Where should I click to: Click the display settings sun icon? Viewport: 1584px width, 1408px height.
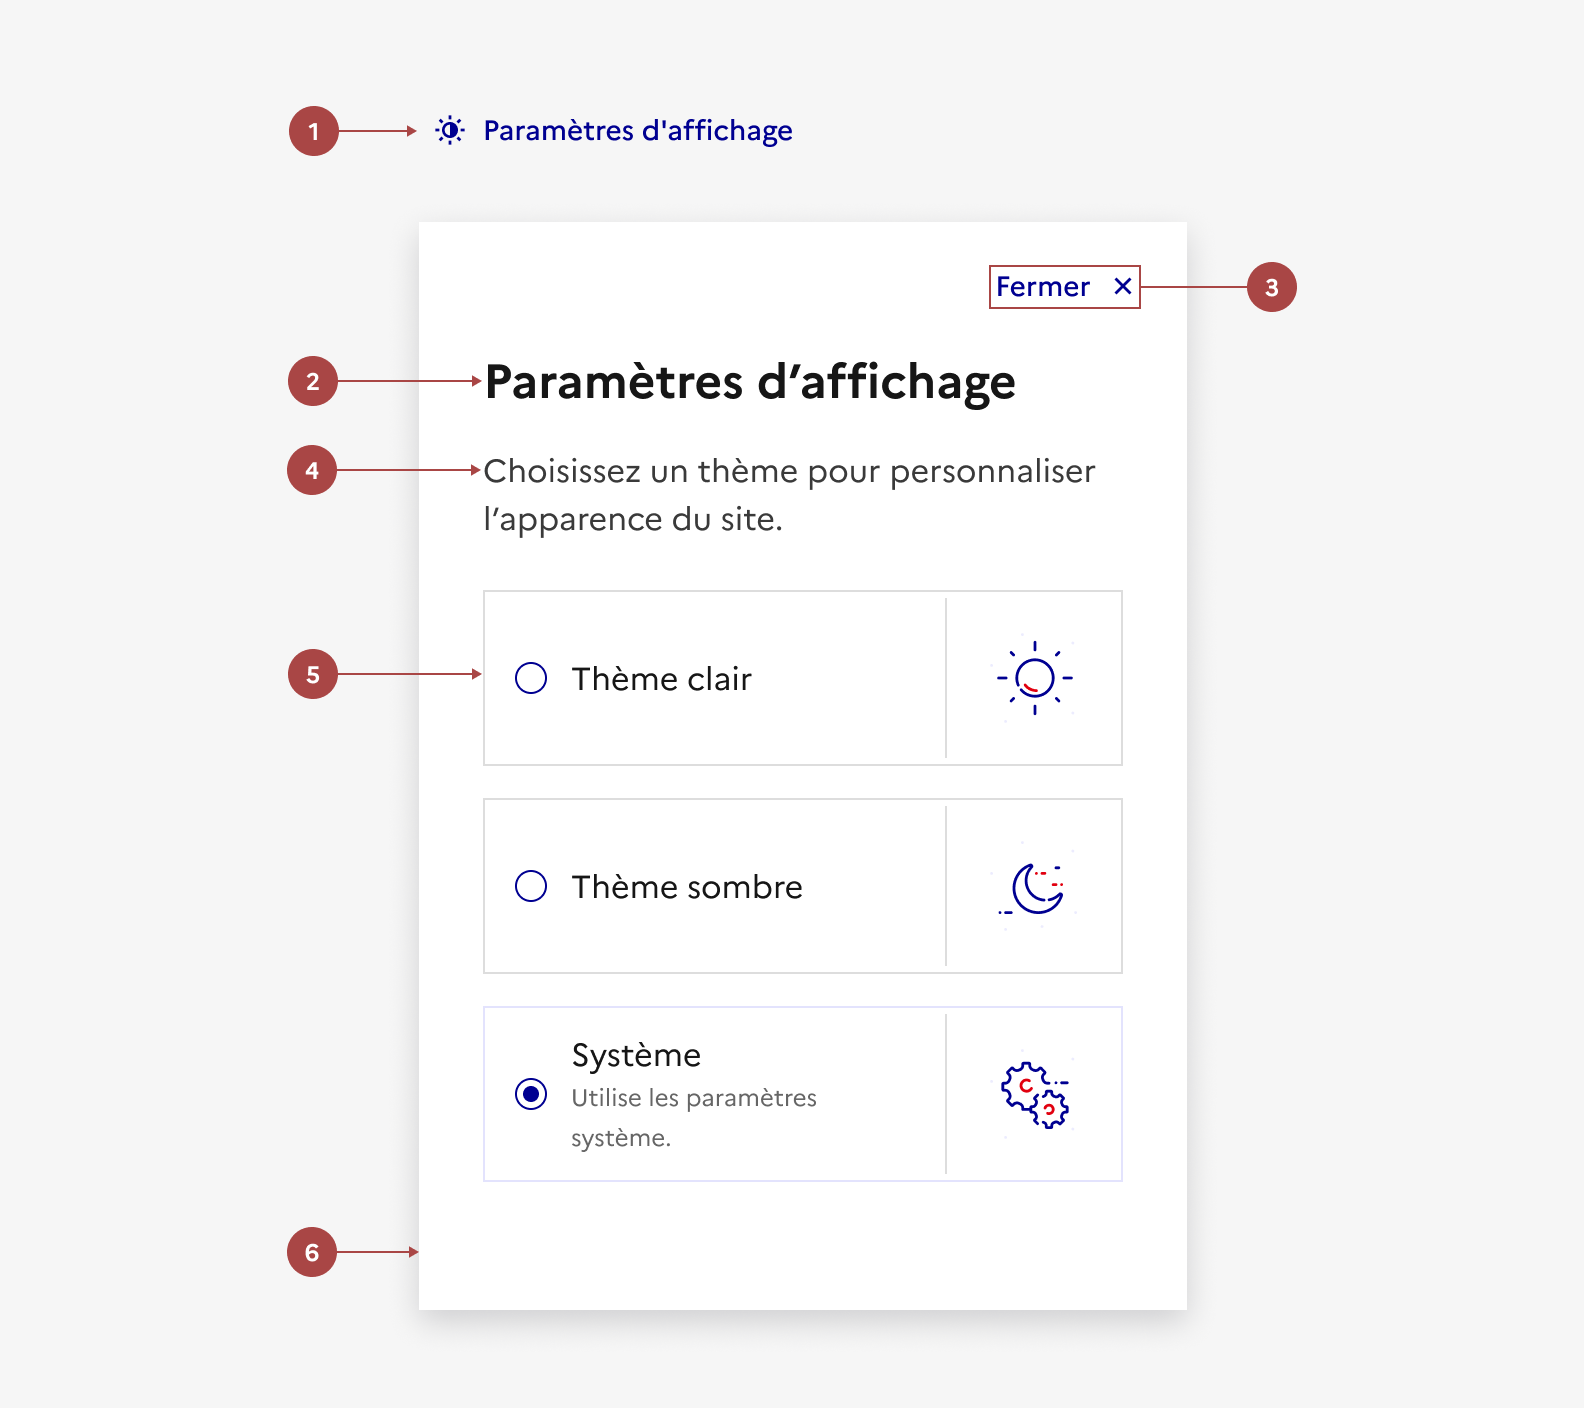point(450,131)
